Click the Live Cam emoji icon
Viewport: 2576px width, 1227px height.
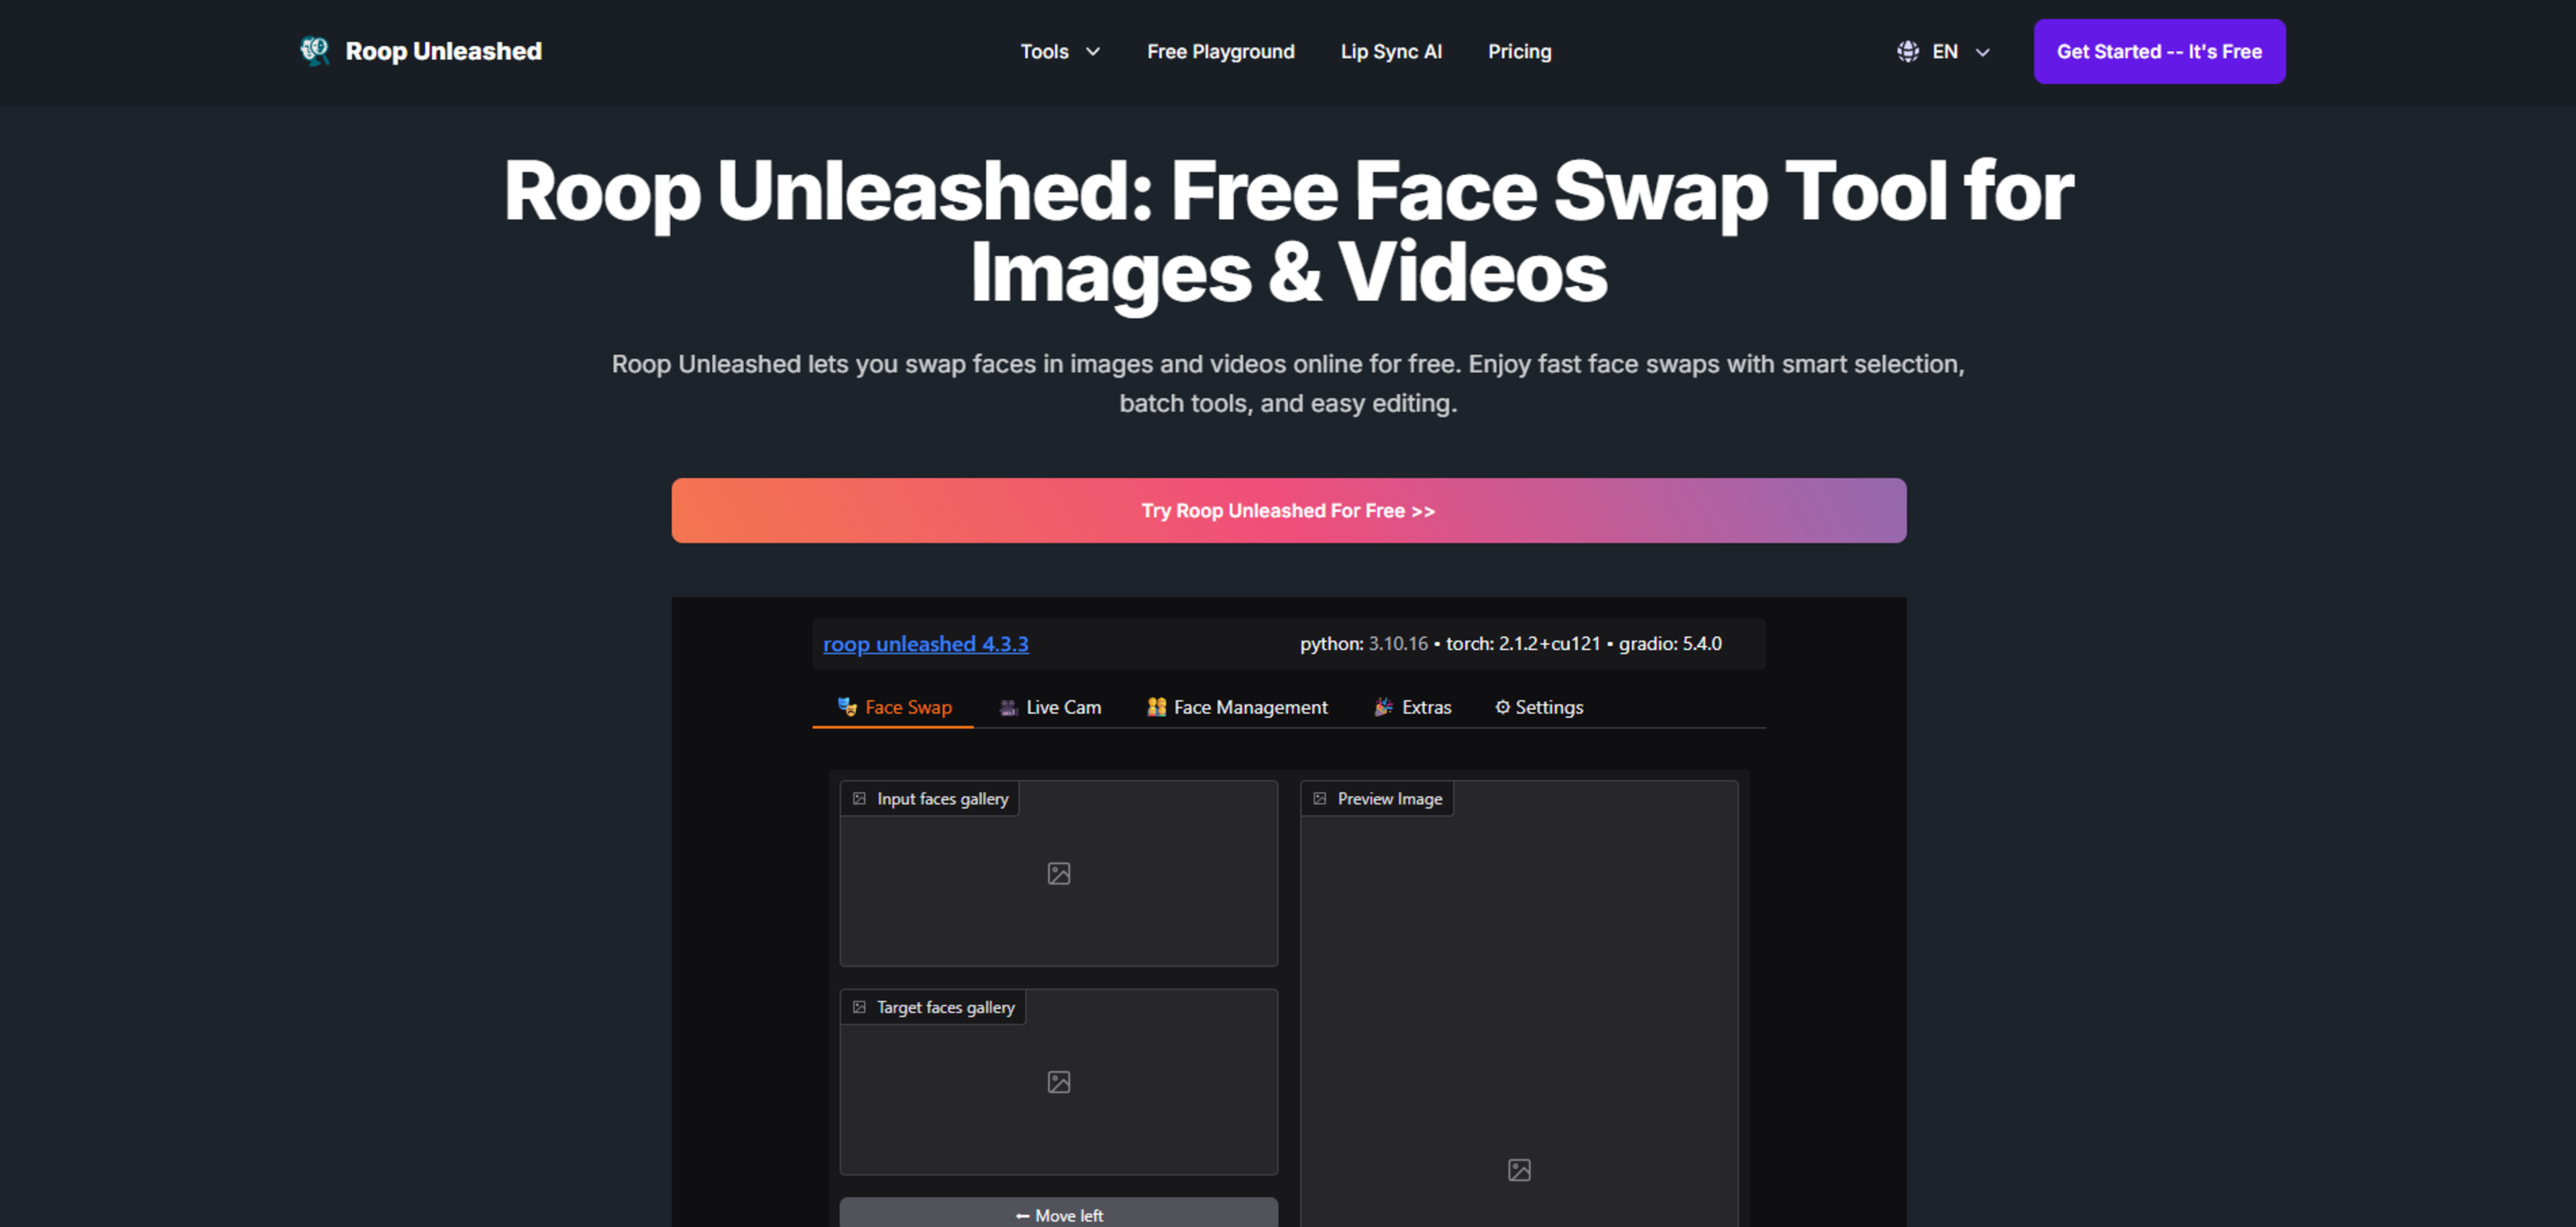click(1008, 707)
